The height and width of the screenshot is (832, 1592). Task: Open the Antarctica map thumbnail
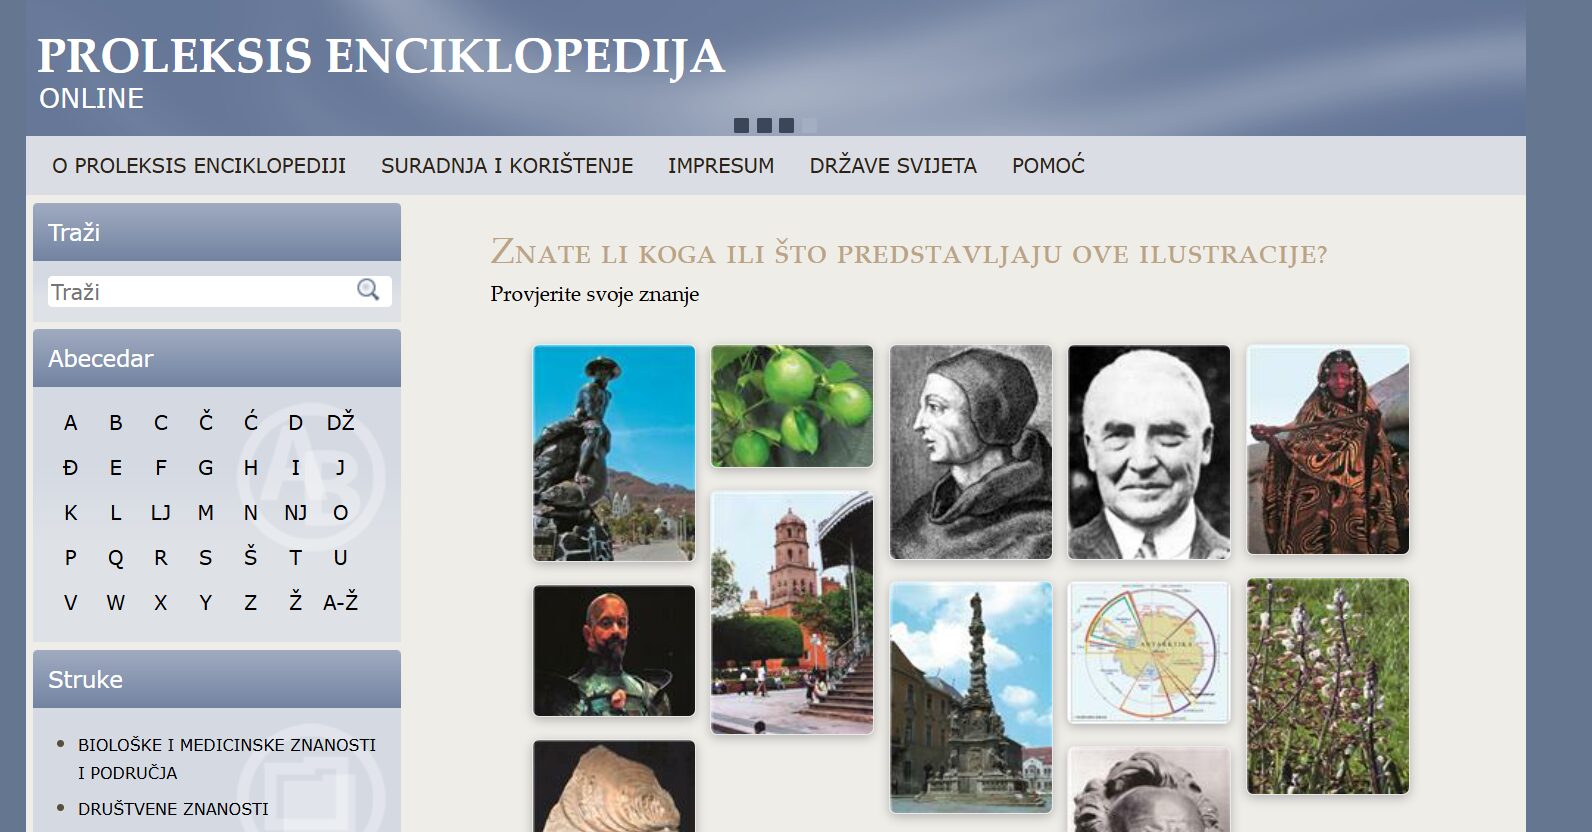(1149, 652)
